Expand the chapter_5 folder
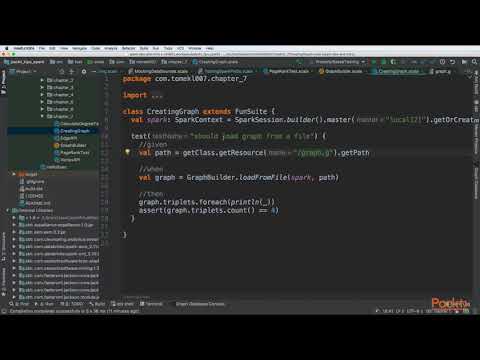The width and height of the screenshot is (480, 360). [42, 102]
